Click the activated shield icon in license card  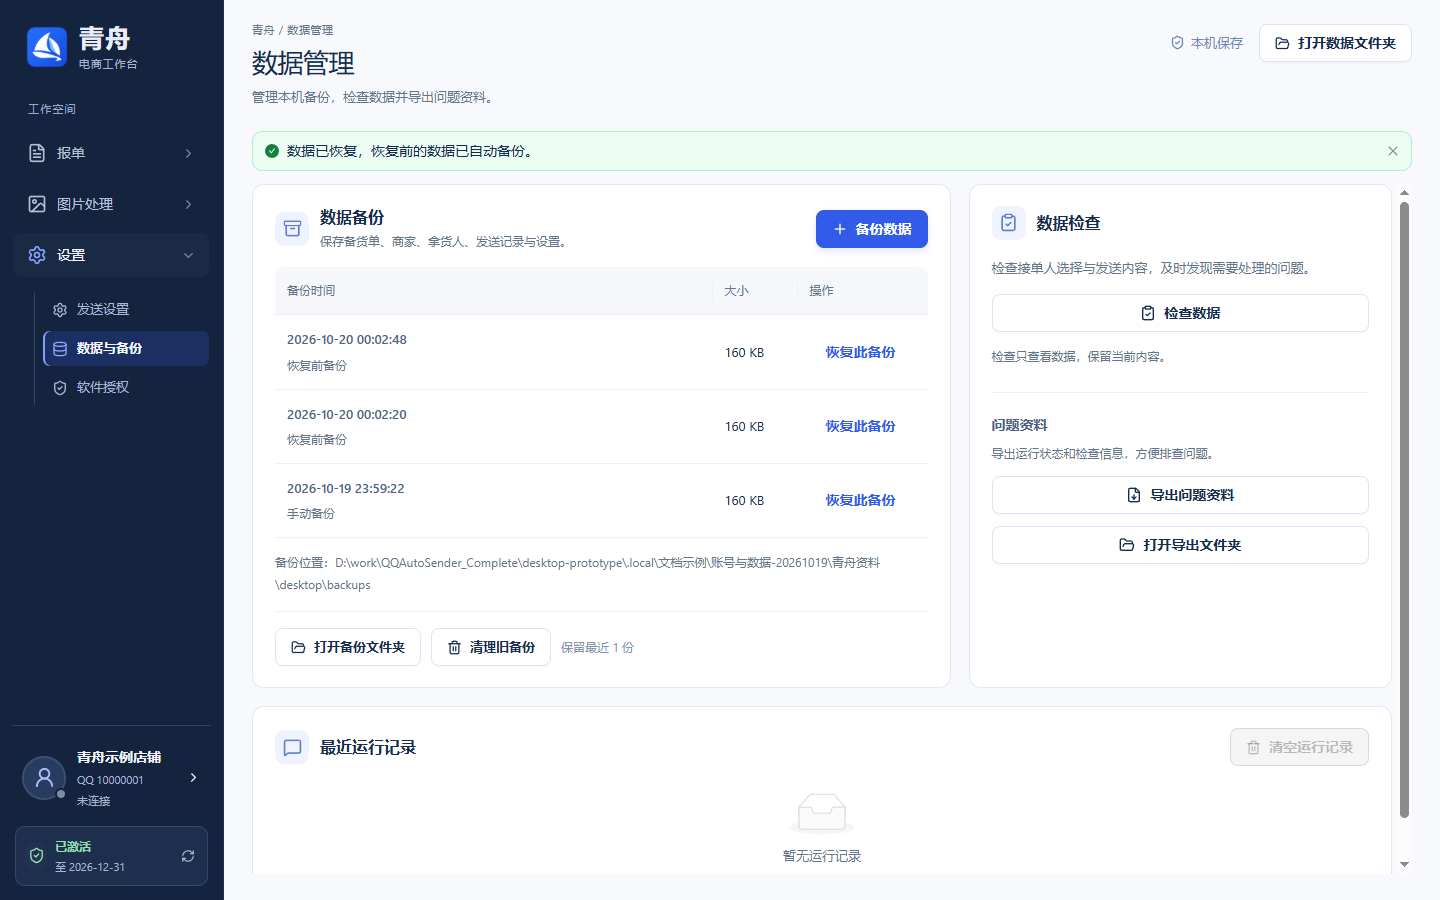click(37, 856)
